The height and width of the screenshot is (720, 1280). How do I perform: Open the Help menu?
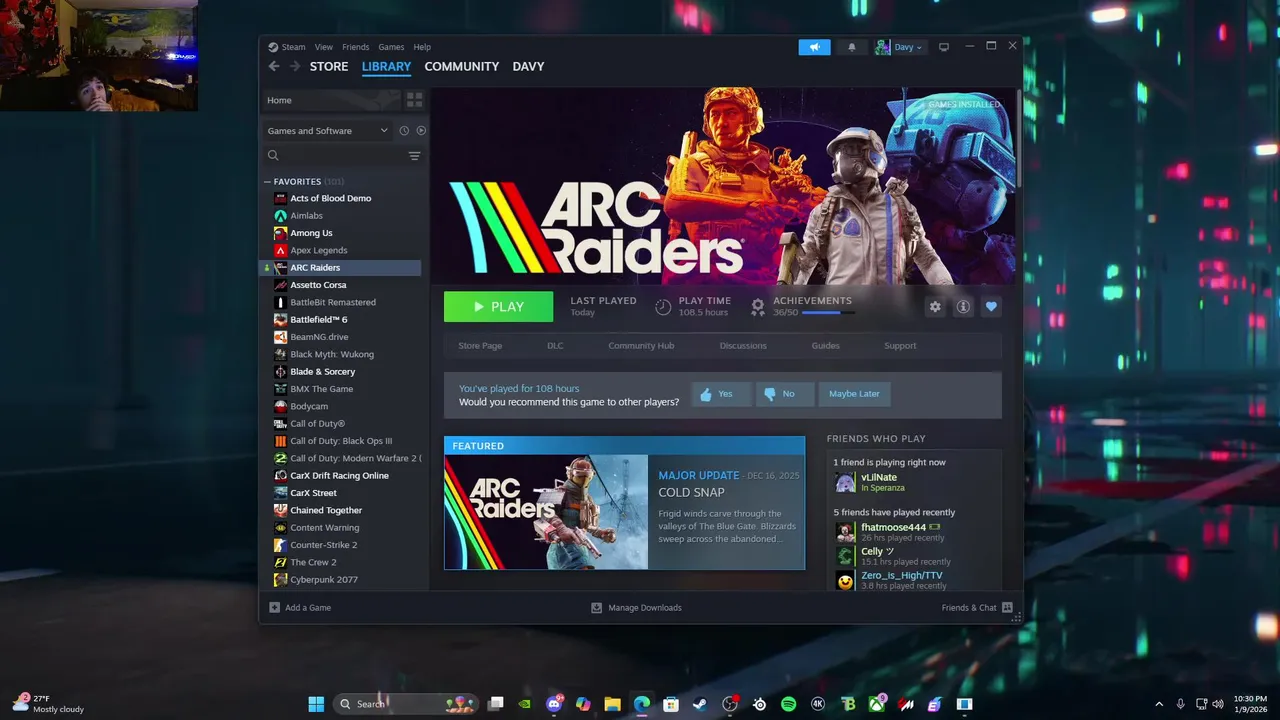point(422,47)
